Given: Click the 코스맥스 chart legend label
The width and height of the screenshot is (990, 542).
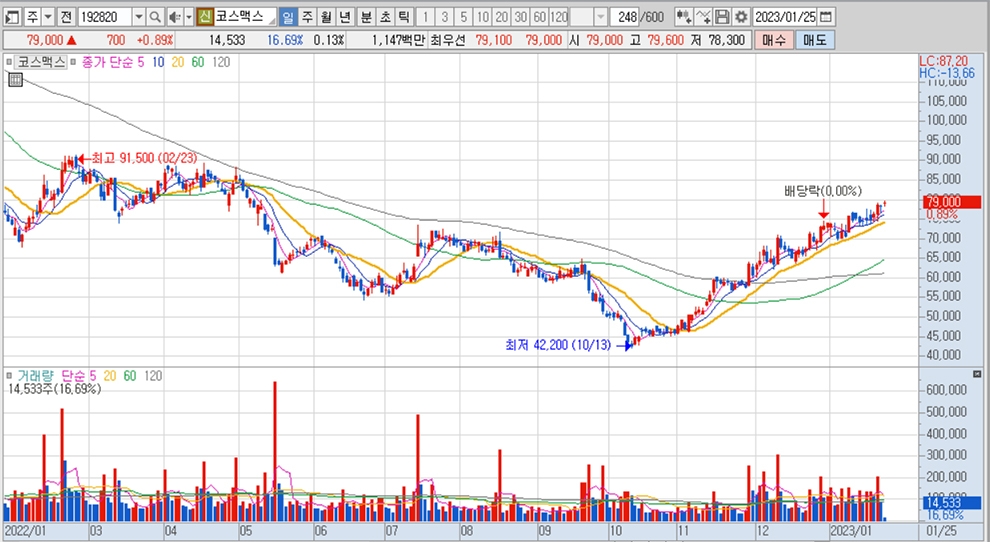Looking at the screenshot, I should pyautogui.click(x=40, y=62).
